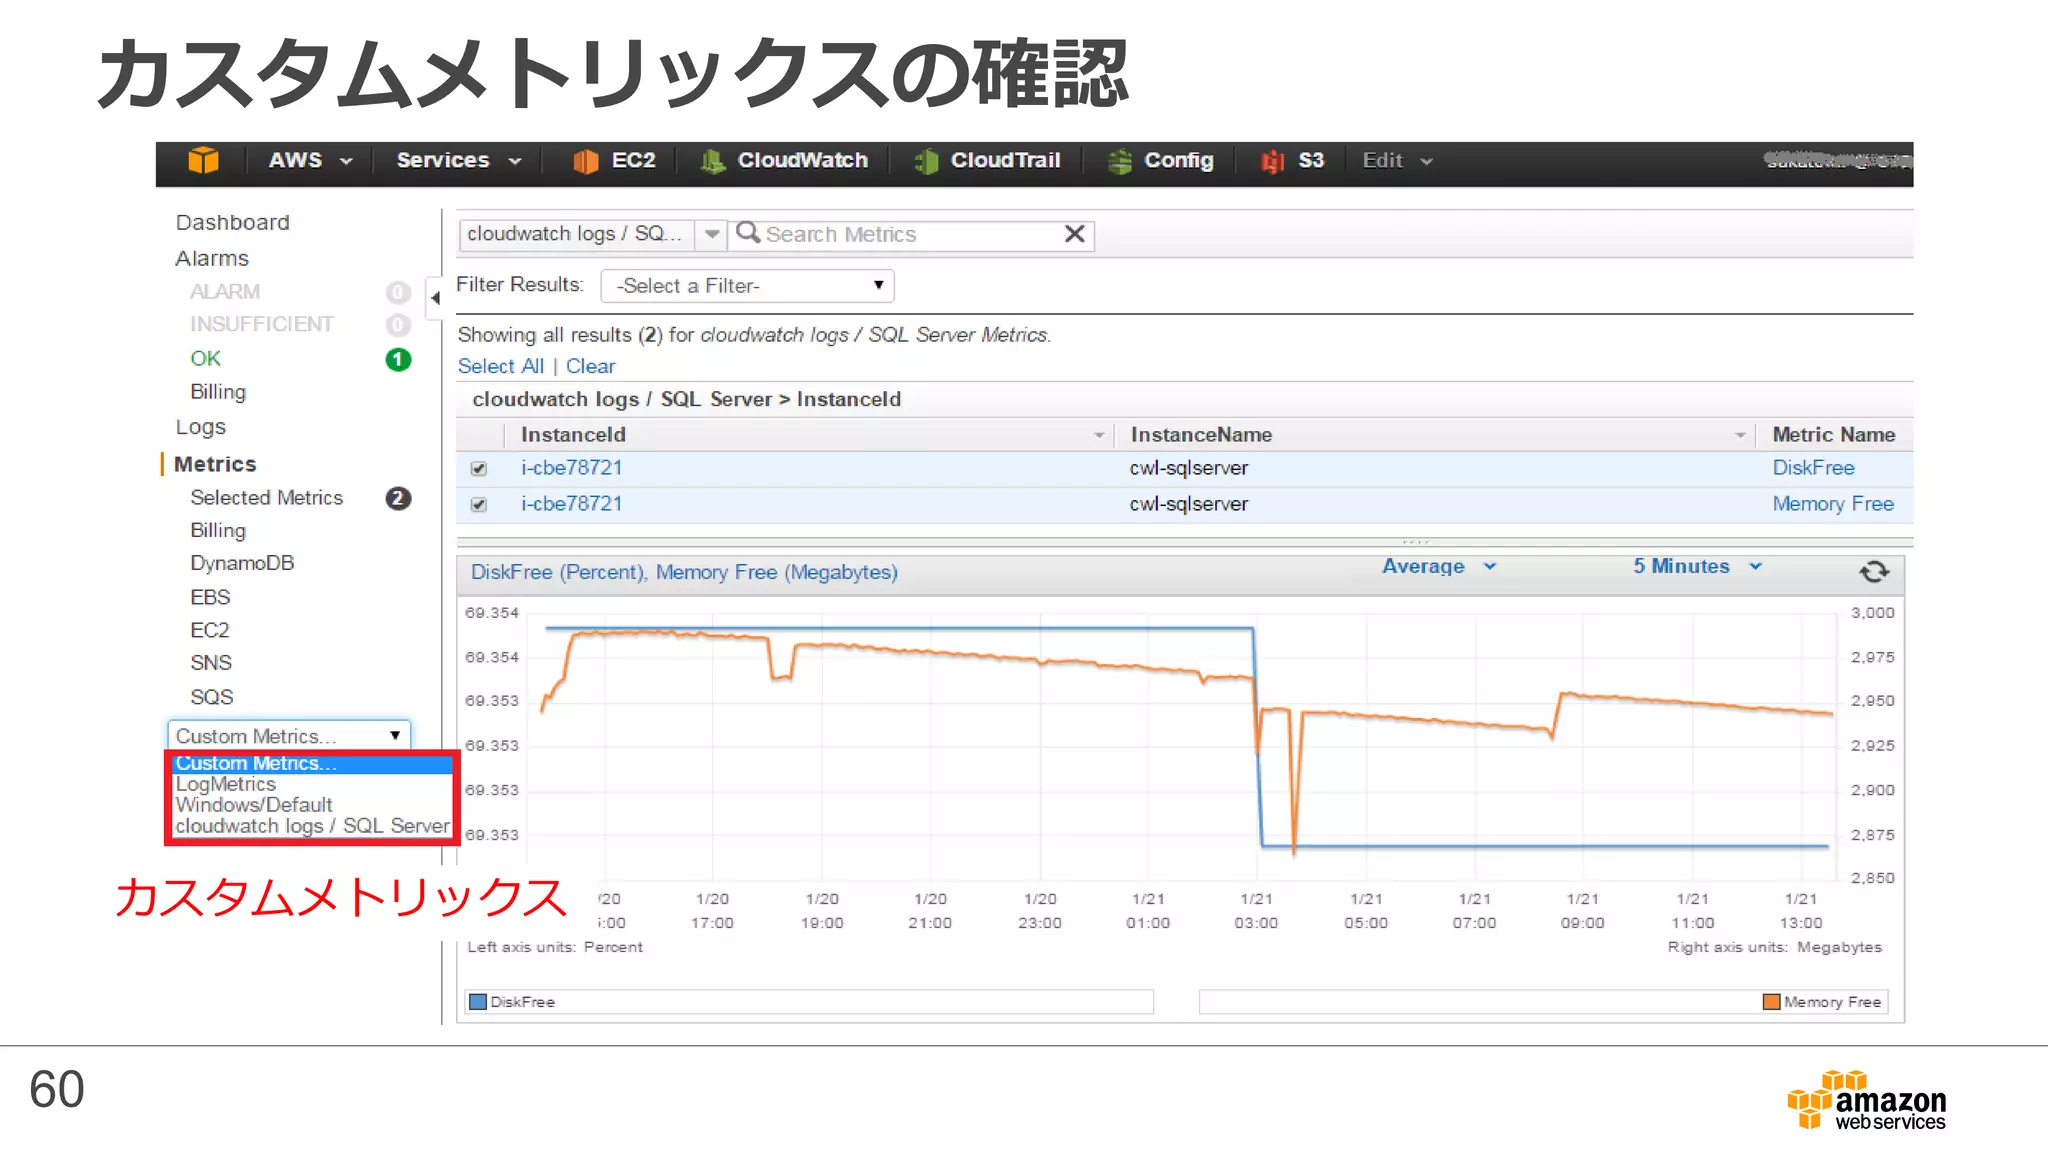Click the Select All link
This screenshot has width=2048, height=1152.
[500, 366]
